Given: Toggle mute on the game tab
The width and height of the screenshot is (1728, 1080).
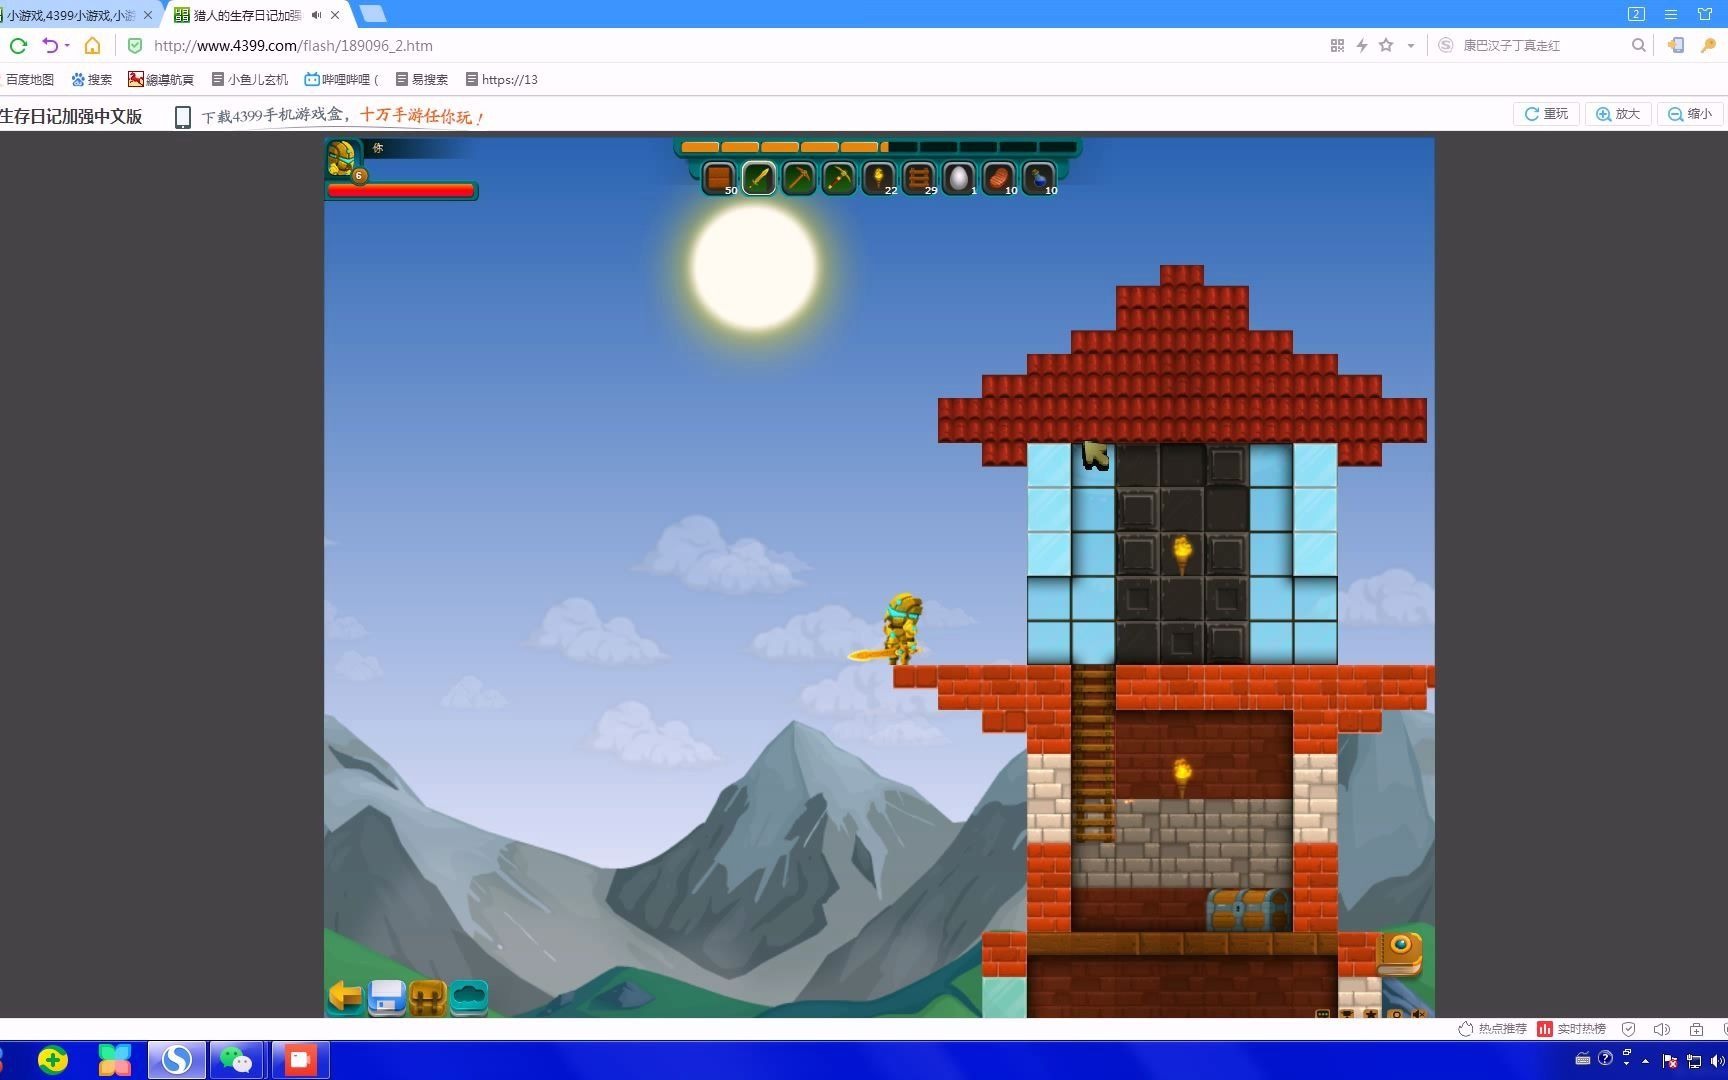Looking at the screenshot, I should [317, 15].
